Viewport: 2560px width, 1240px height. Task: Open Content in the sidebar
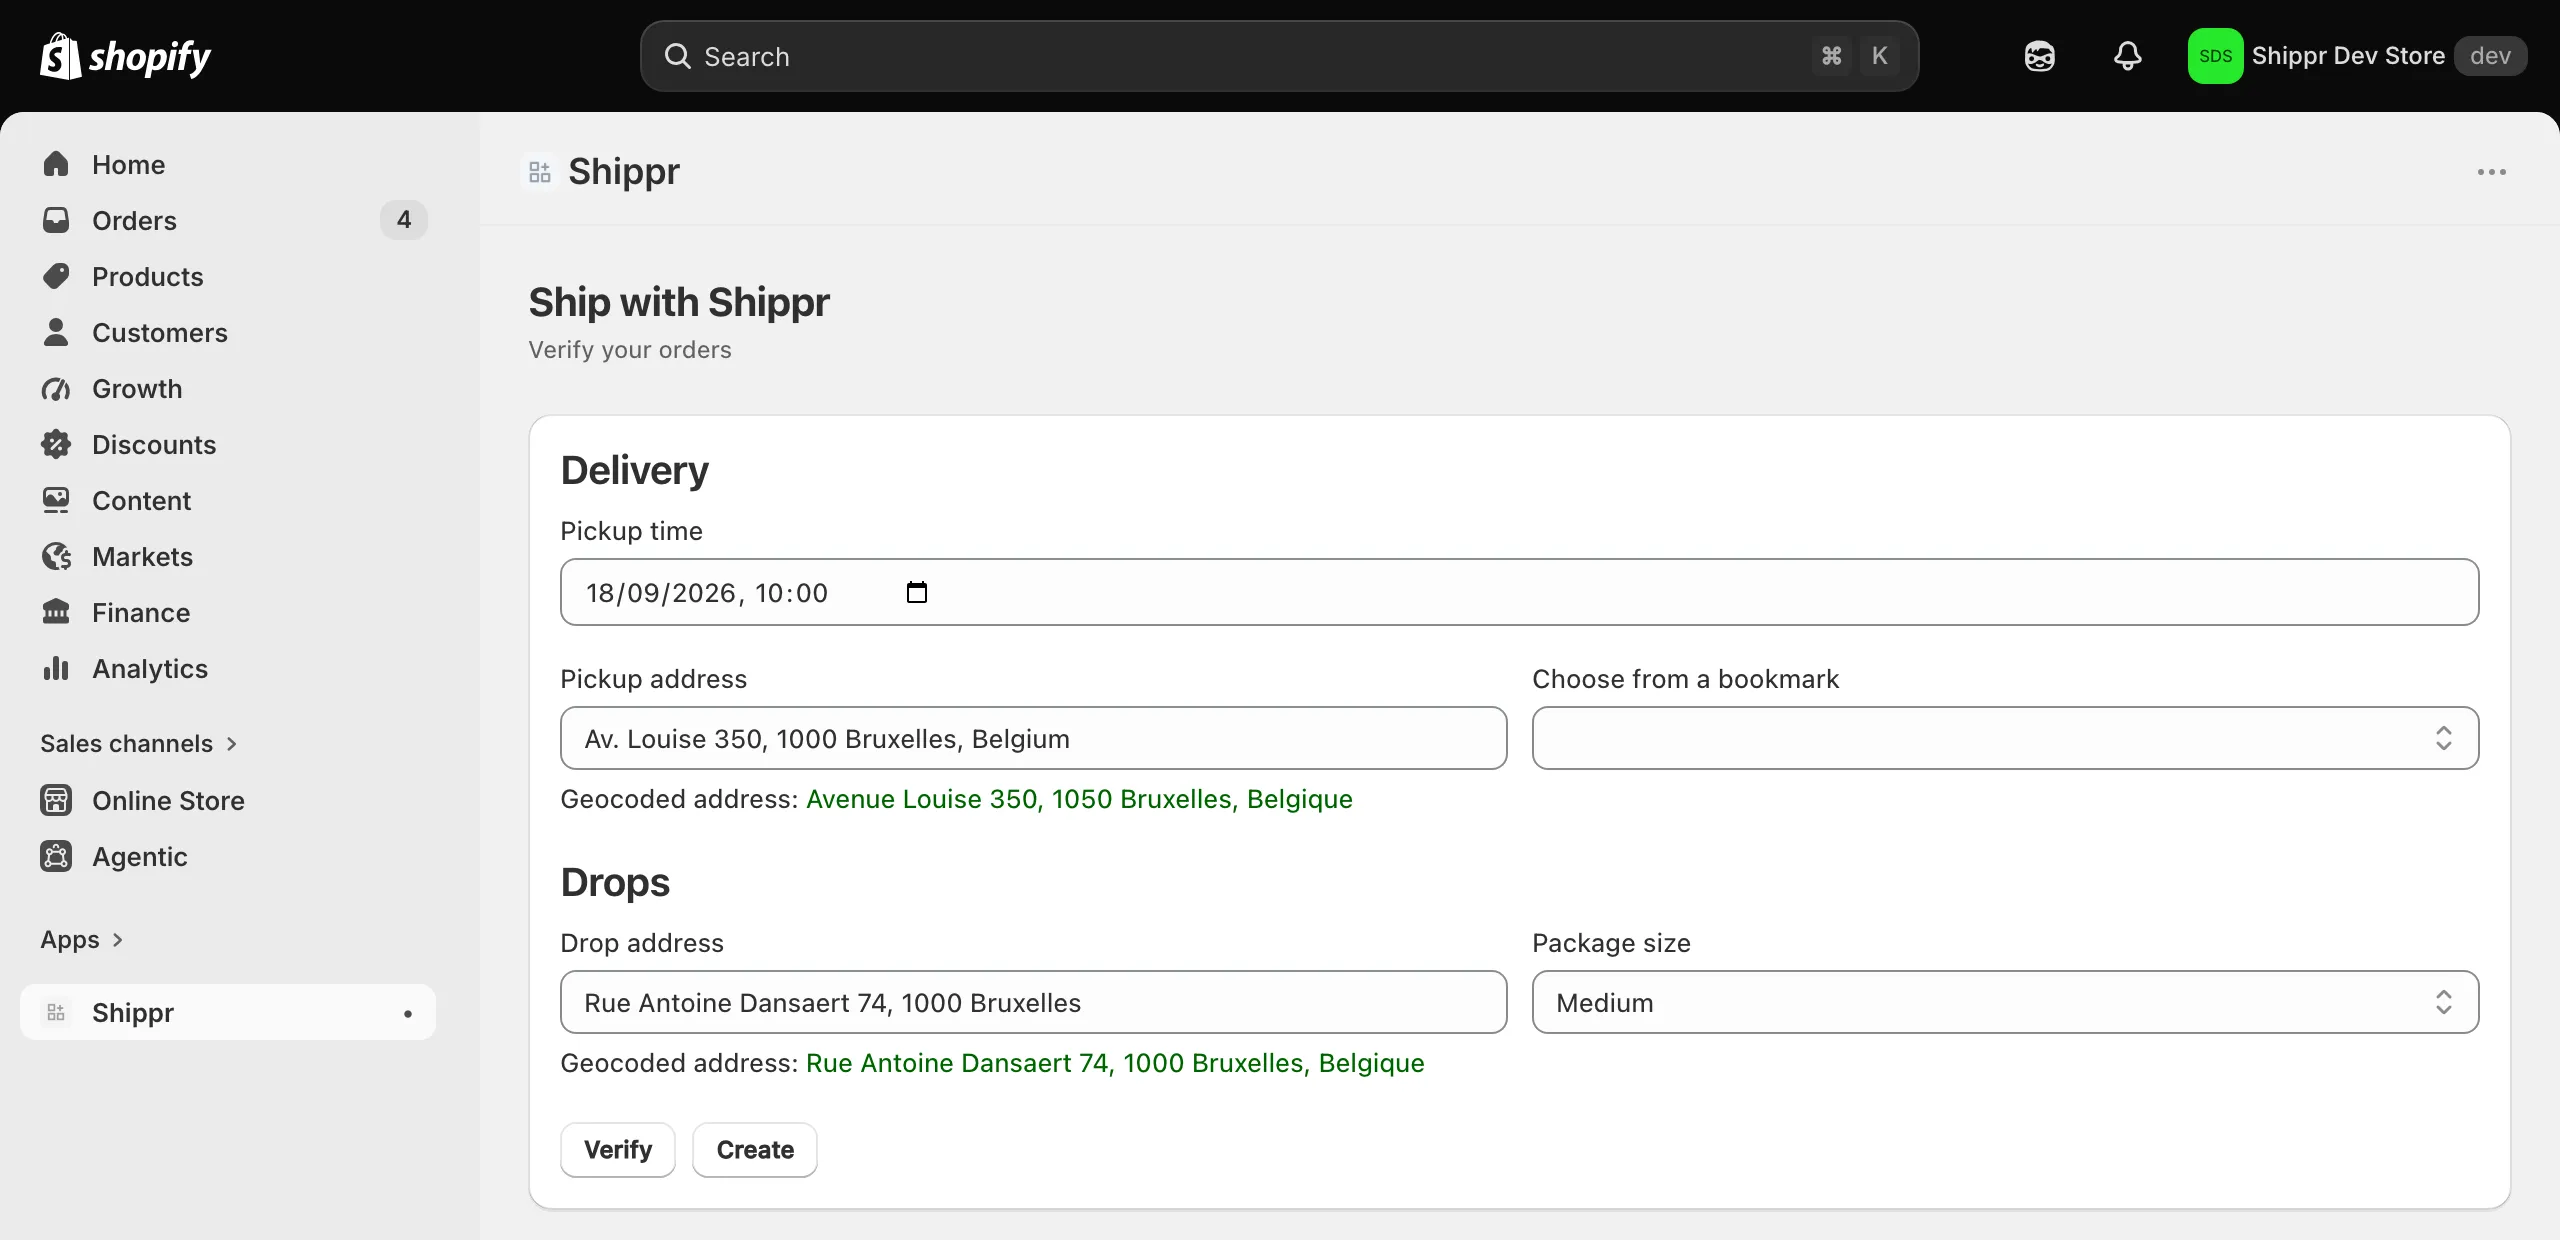pyautogui.click(x=228, y=500)
